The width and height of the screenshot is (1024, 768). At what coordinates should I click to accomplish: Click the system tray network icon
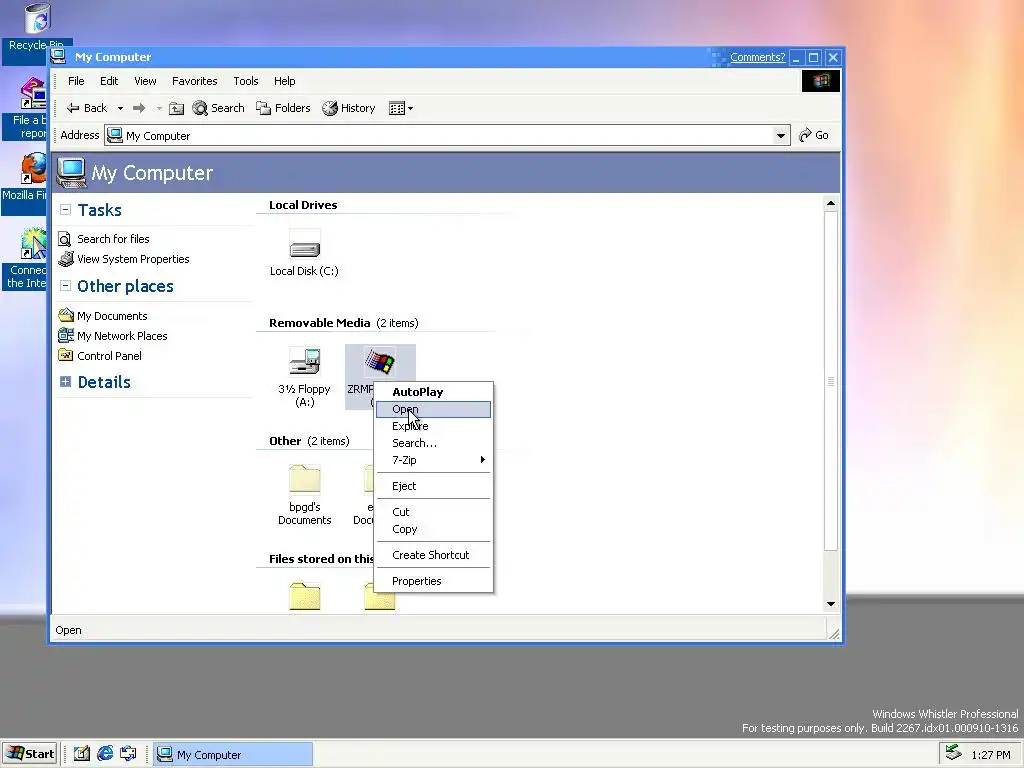pyautogui.click(x=953, y=754)
